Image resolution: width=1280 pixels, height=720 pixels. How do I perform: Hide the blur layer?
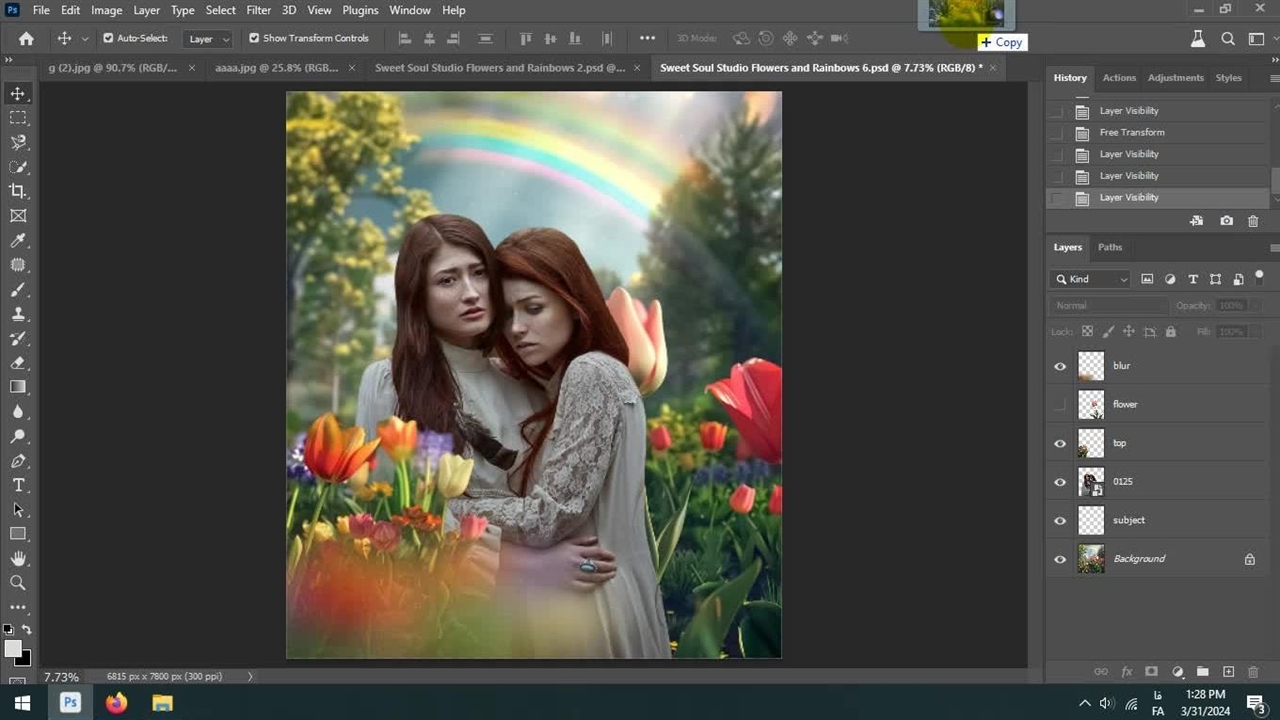tap(1060, 366)
